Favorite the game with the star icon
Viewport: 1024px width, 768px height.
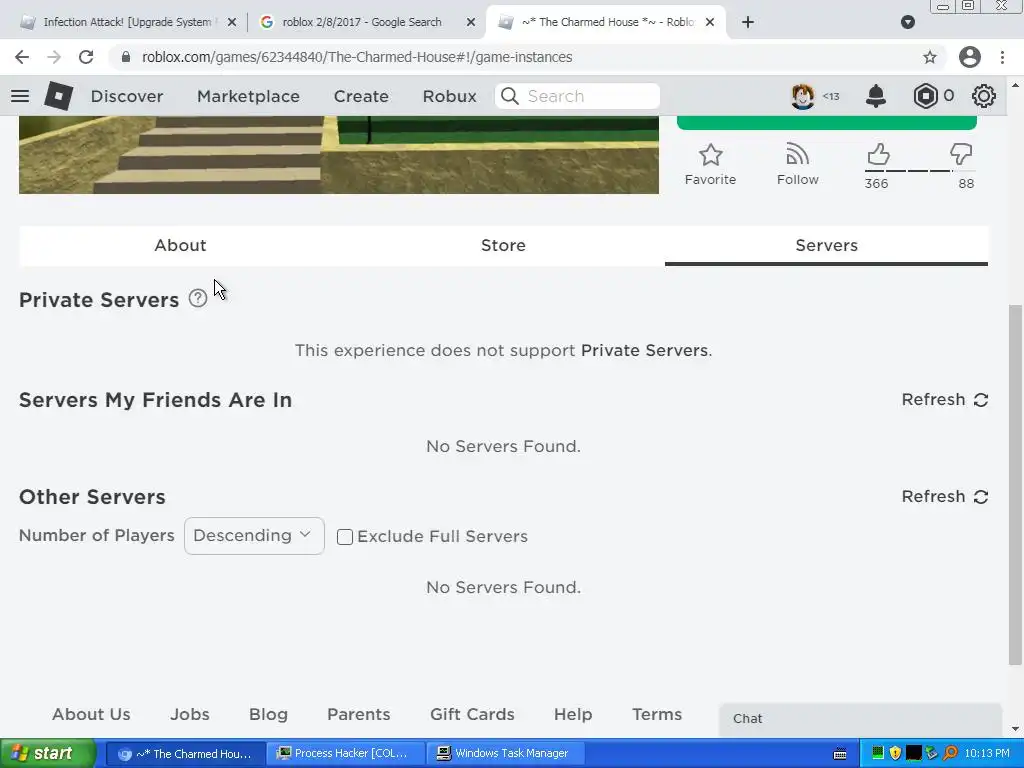pyautogui.click(x=711, y=155)
